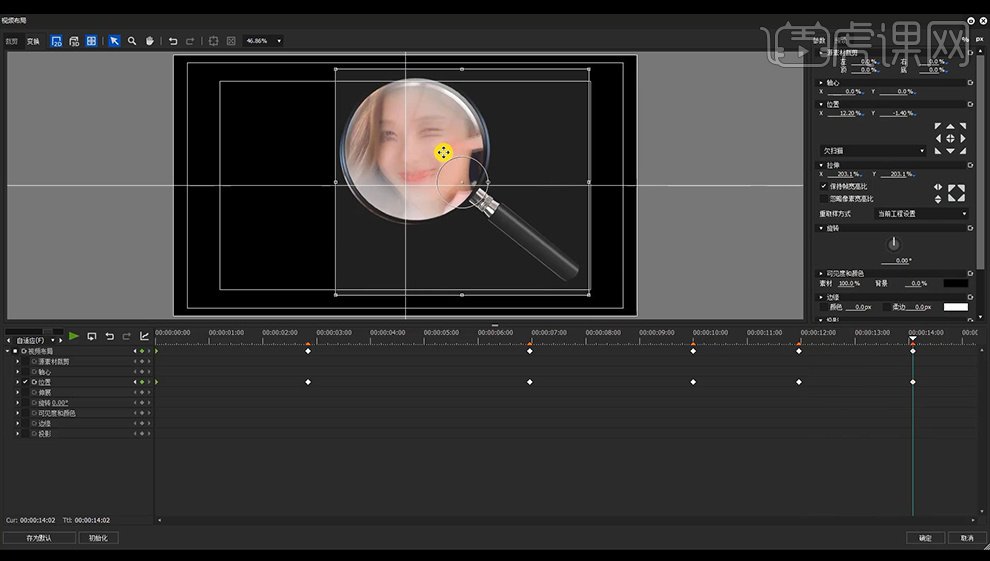The width and height of the screenshot is (990, 561).
Task: Toggle the keyframe graph curve view
Action: [145, 336]
